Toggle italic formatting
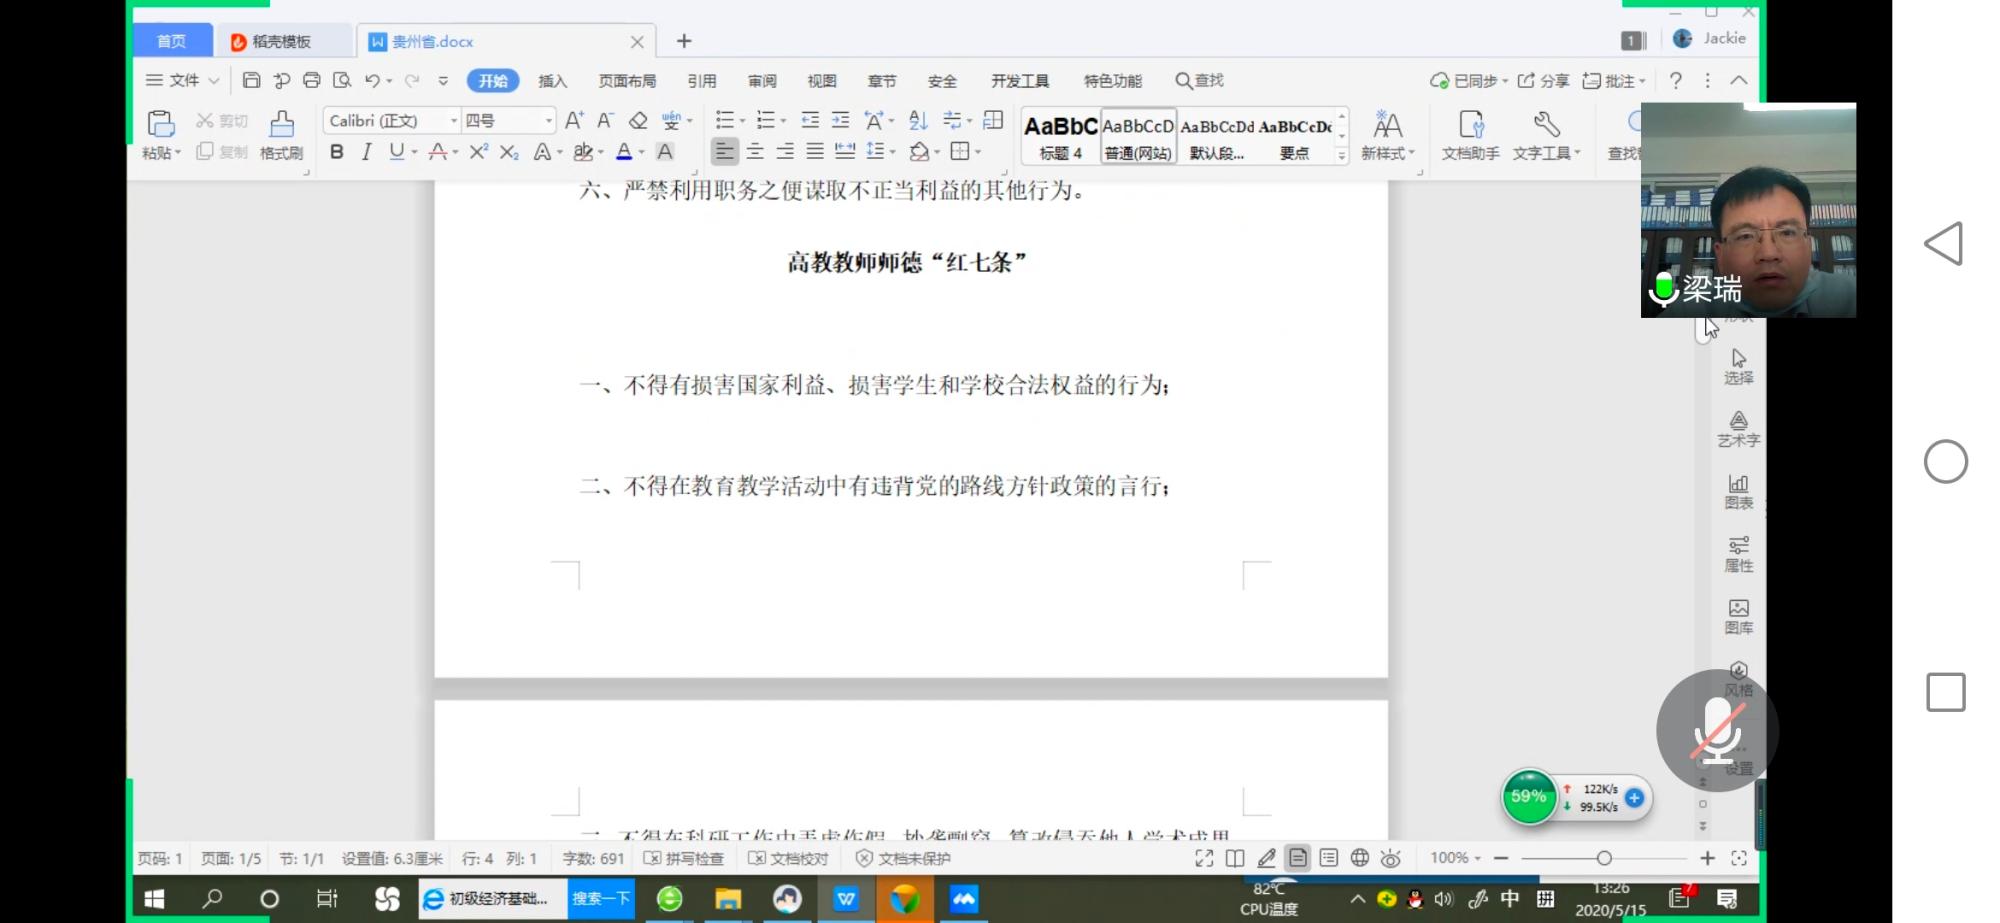Screen dimensions: 2000x923 [x=366, y=152]
